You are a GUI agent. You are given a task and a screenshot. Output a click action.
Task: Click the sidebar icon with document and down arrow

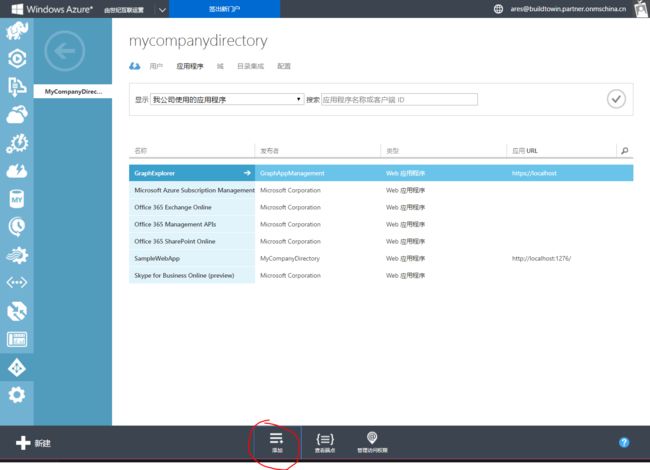coord(17,87)
